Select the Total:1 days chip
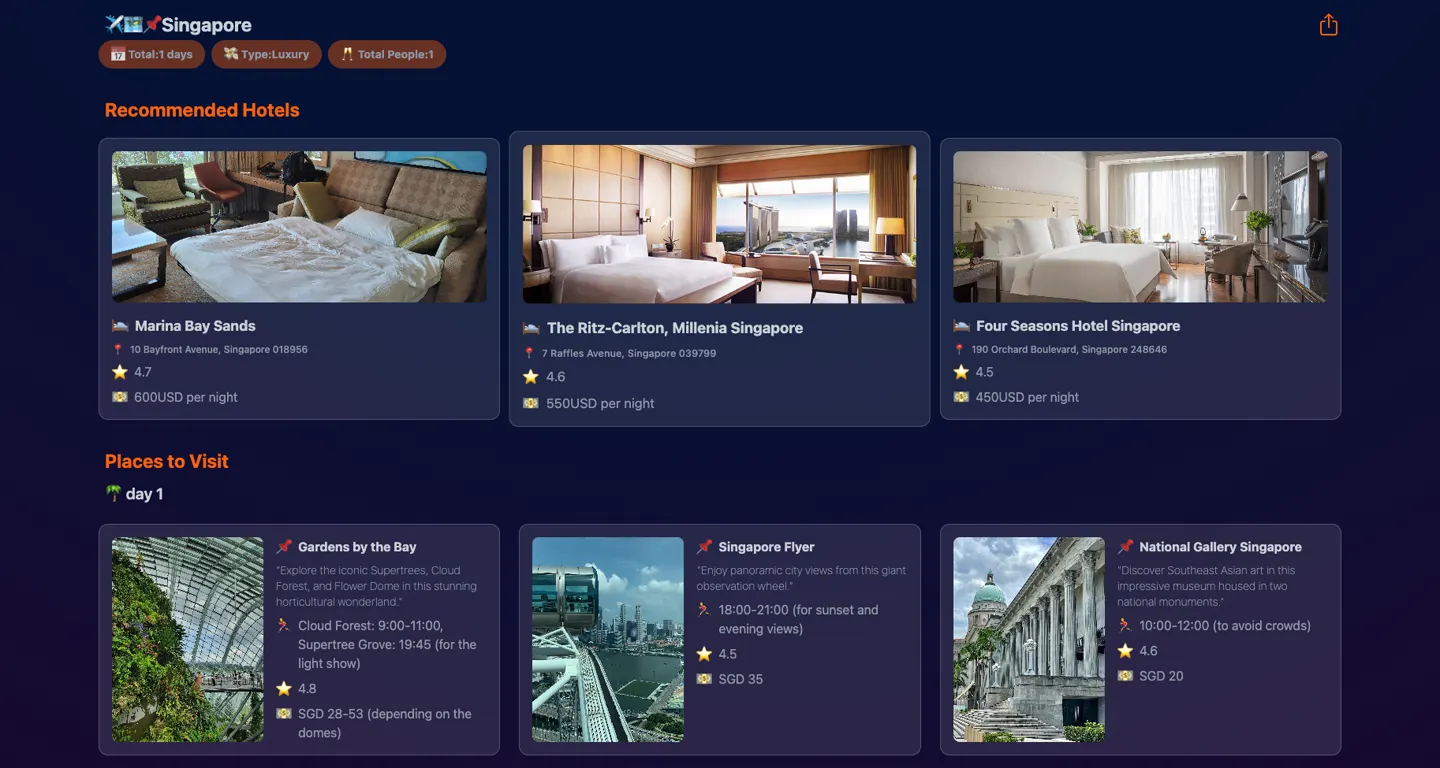The height and width of the screenshot is (768, 1440). coord(152,54)
